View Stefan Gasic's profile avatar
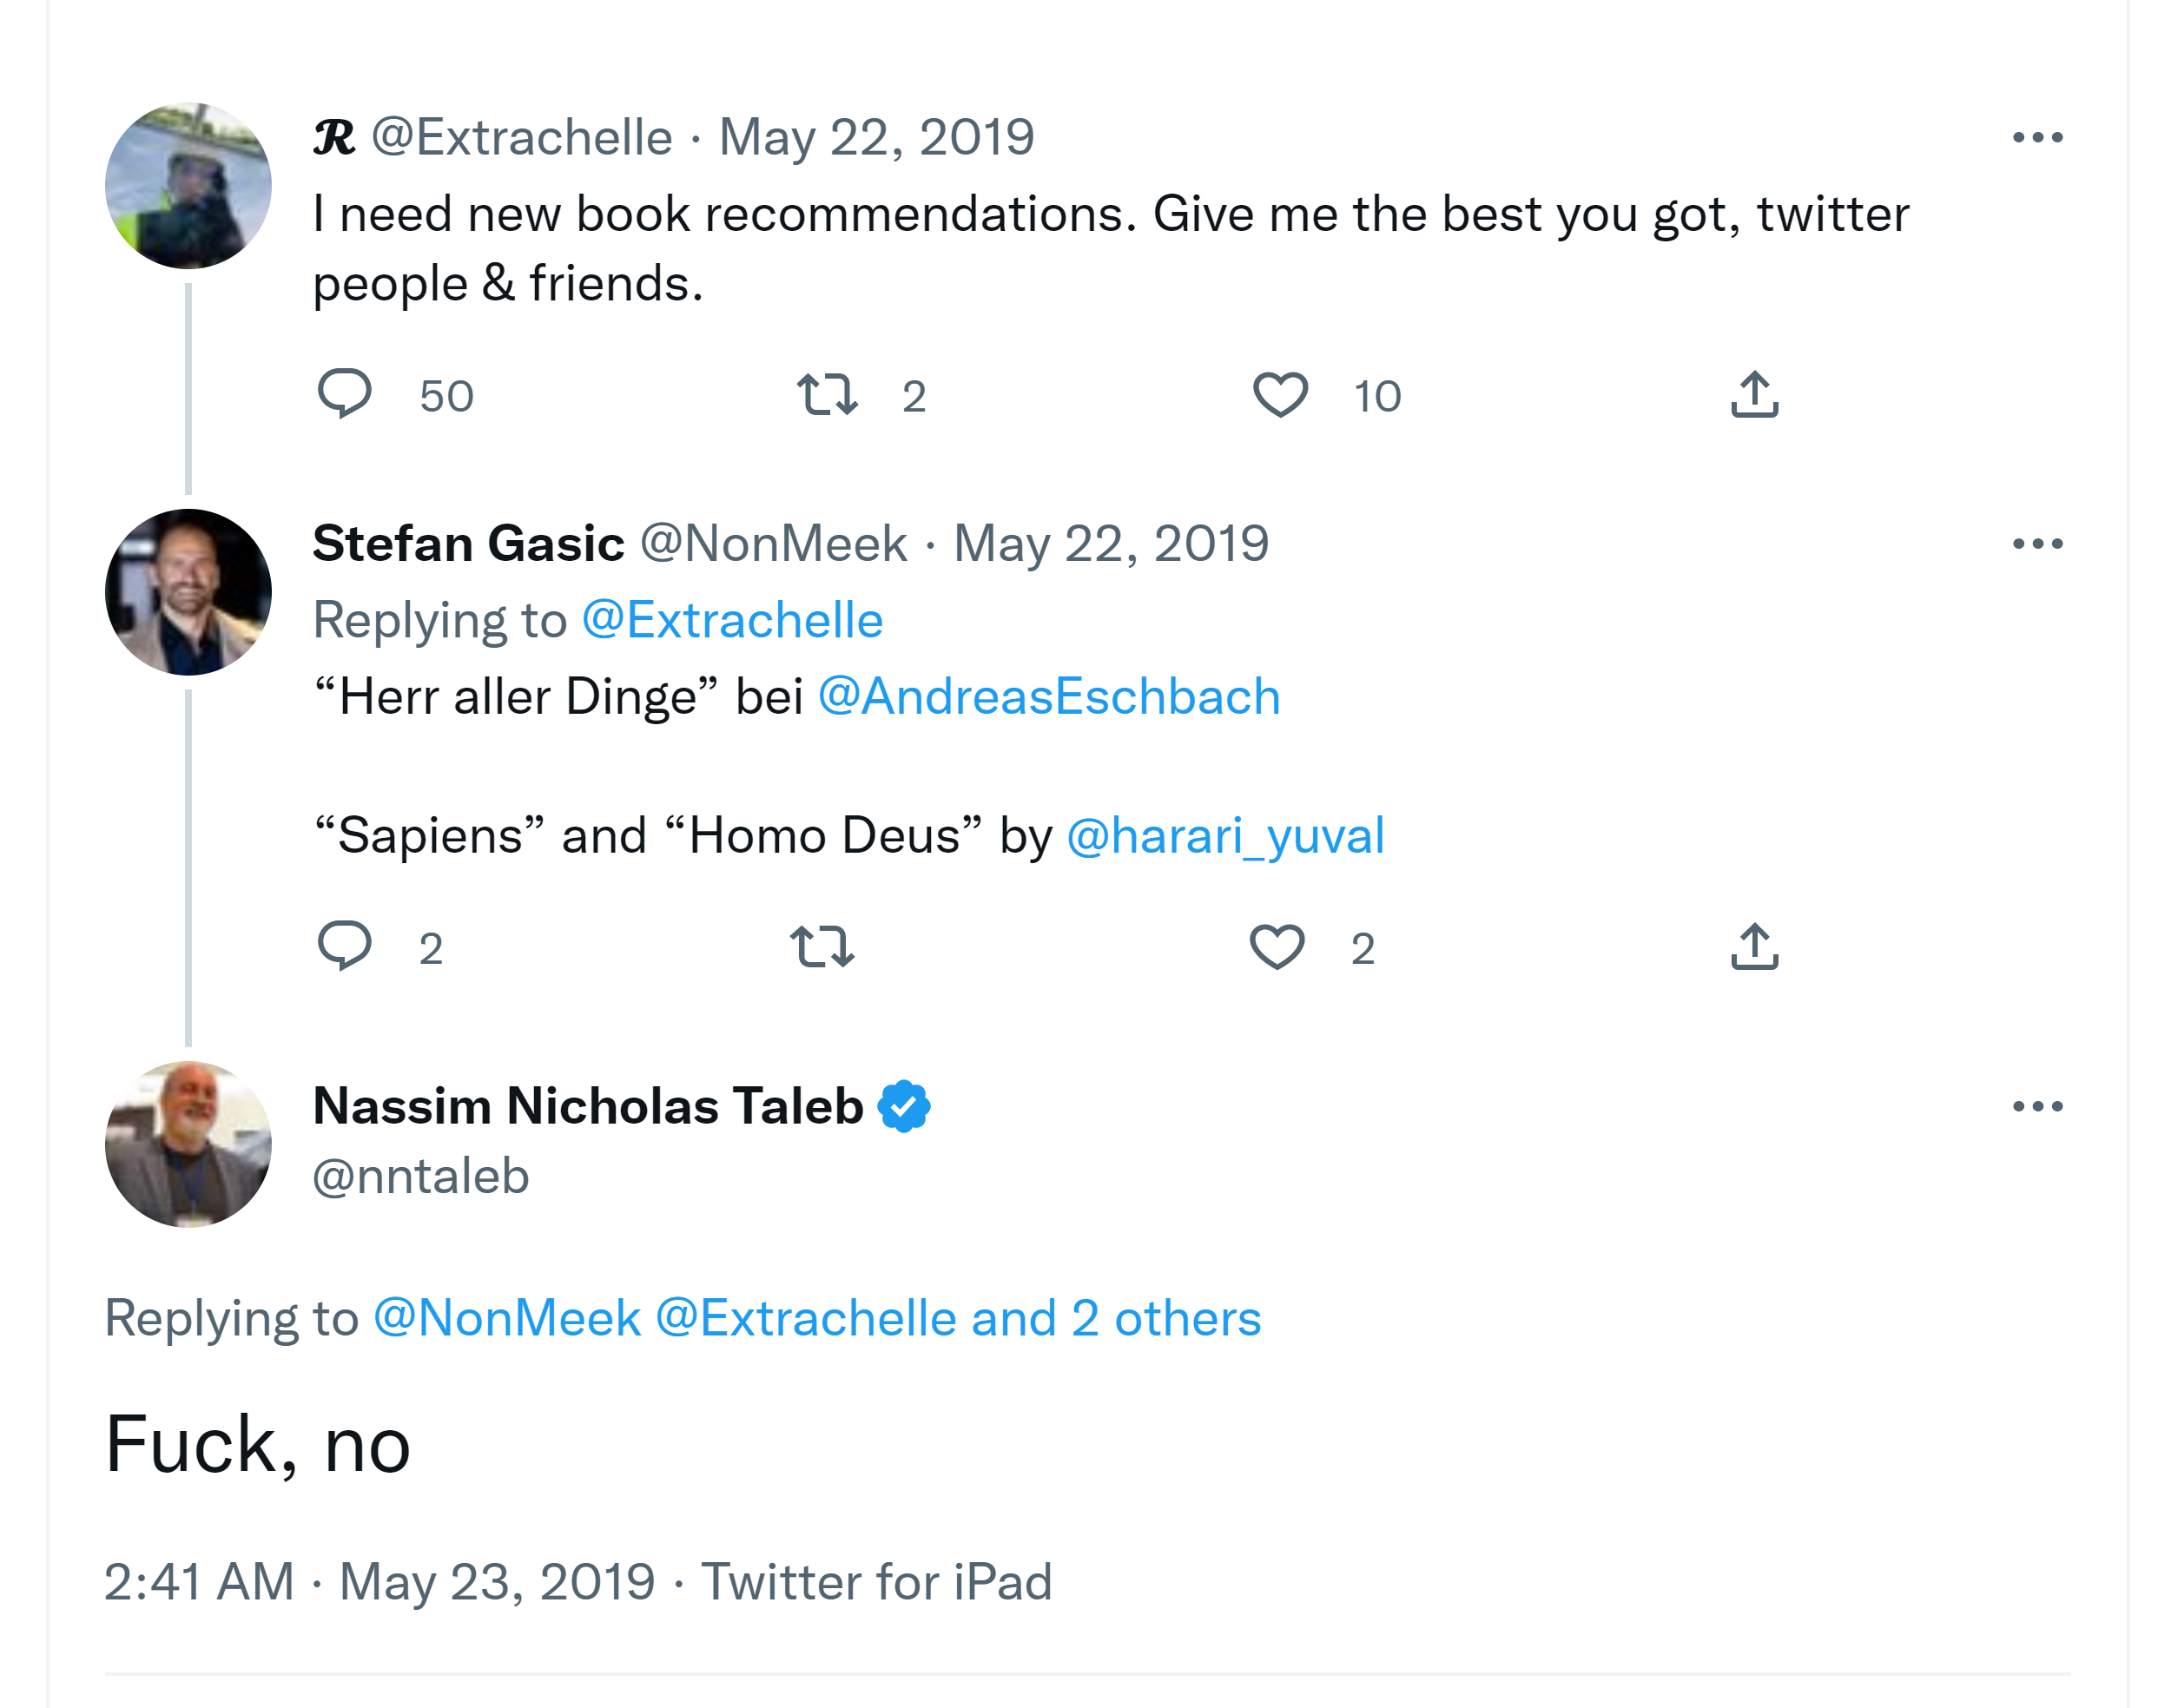The width and height of the screenshot is (2158, 1708). point(188,592)
